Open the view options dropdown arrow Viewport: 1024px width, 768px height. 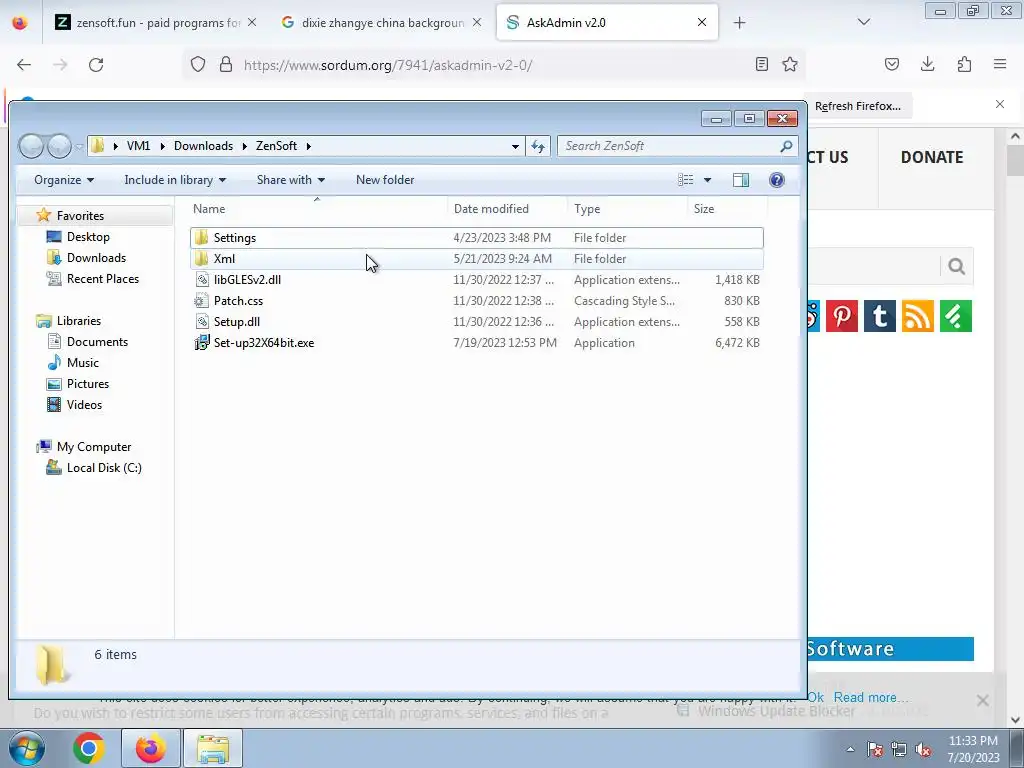(x=707, y=180)
